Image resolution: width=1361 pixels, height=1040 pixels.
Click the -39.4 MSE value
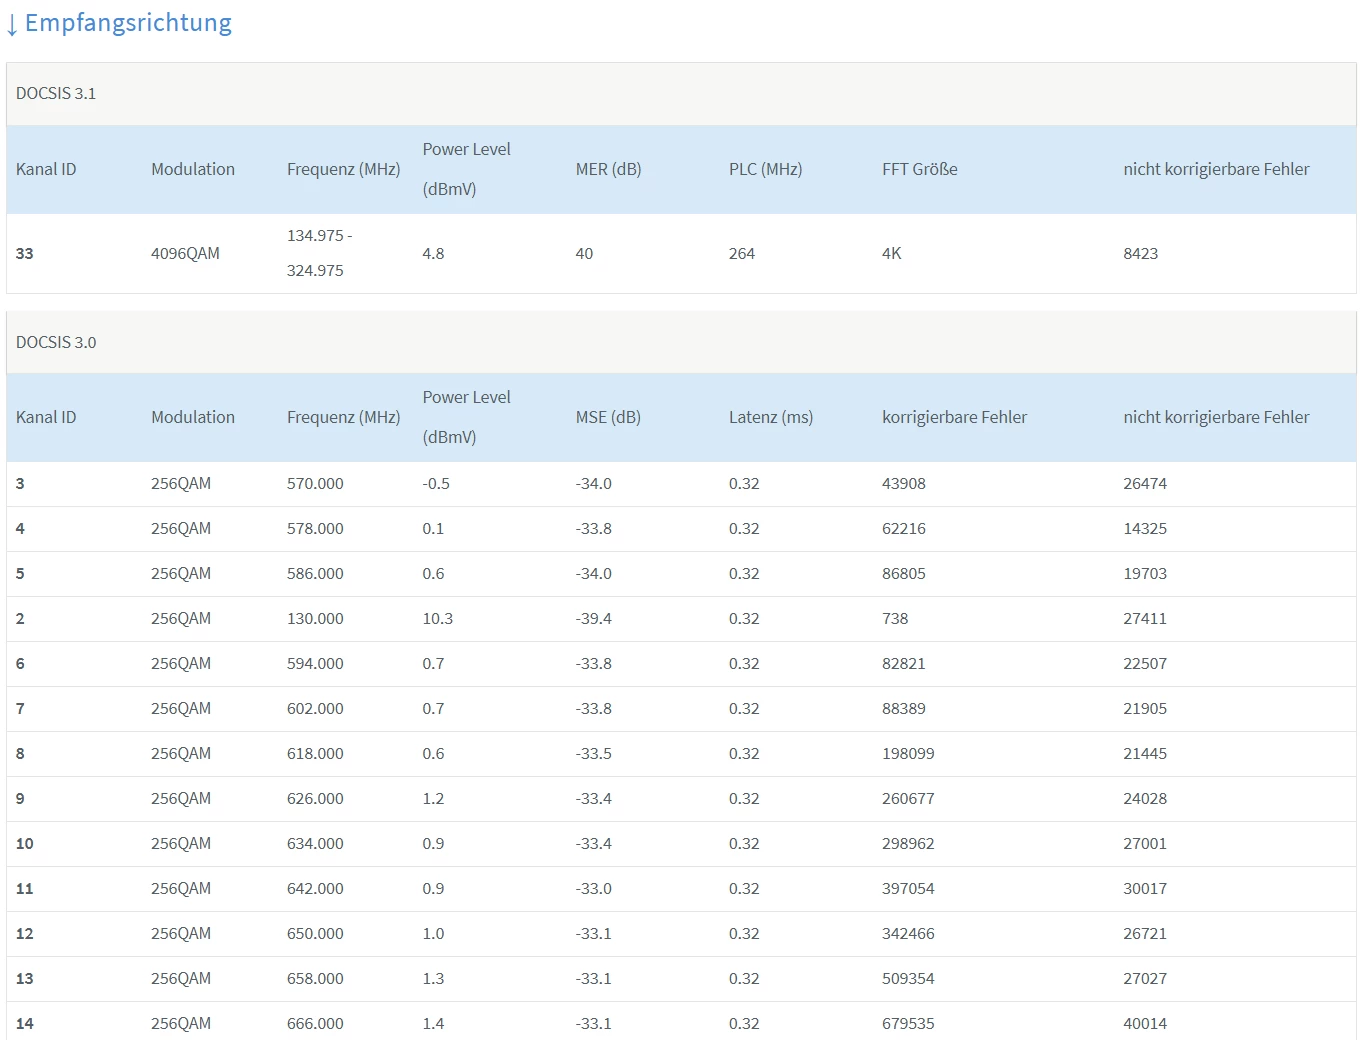[x=593, y=618]
